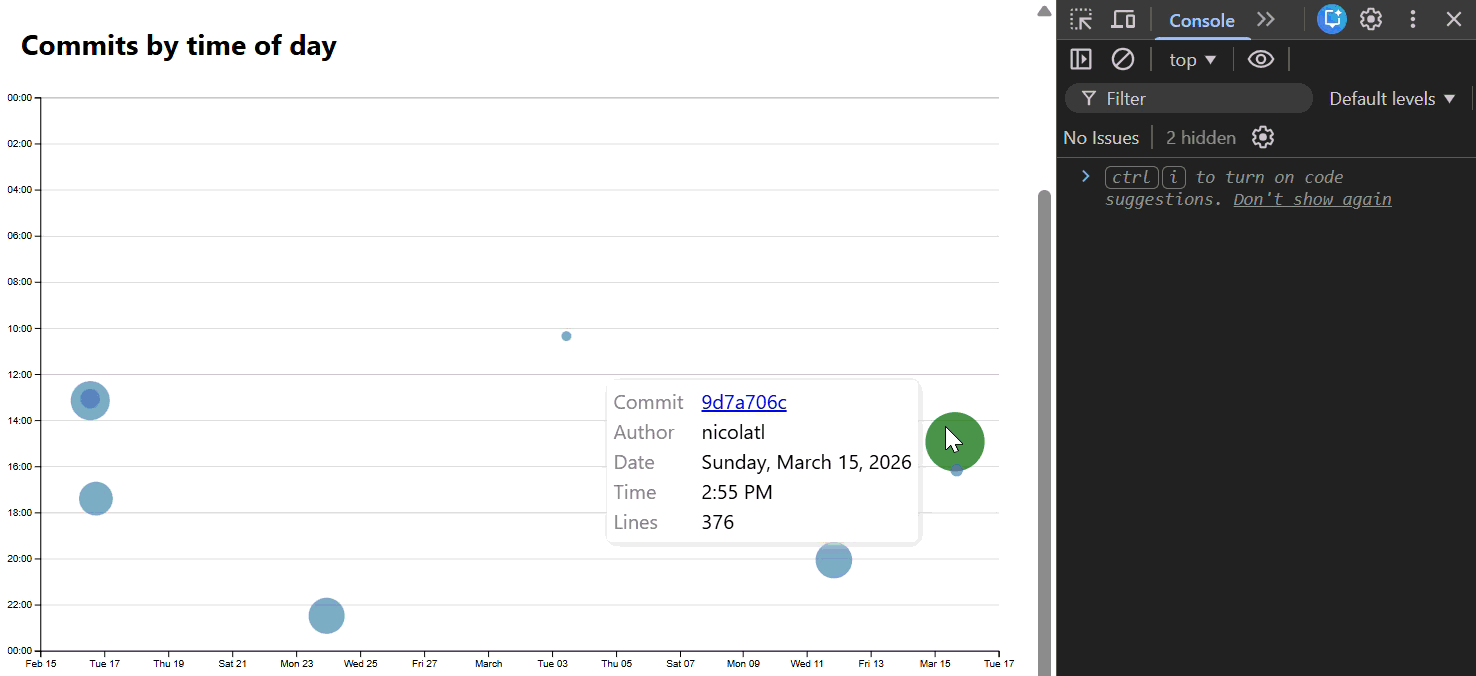Image resolution: width=1476 pixels, height=676 pixels.
Task: Click the Don't show again link
Action: (1312, 199)
